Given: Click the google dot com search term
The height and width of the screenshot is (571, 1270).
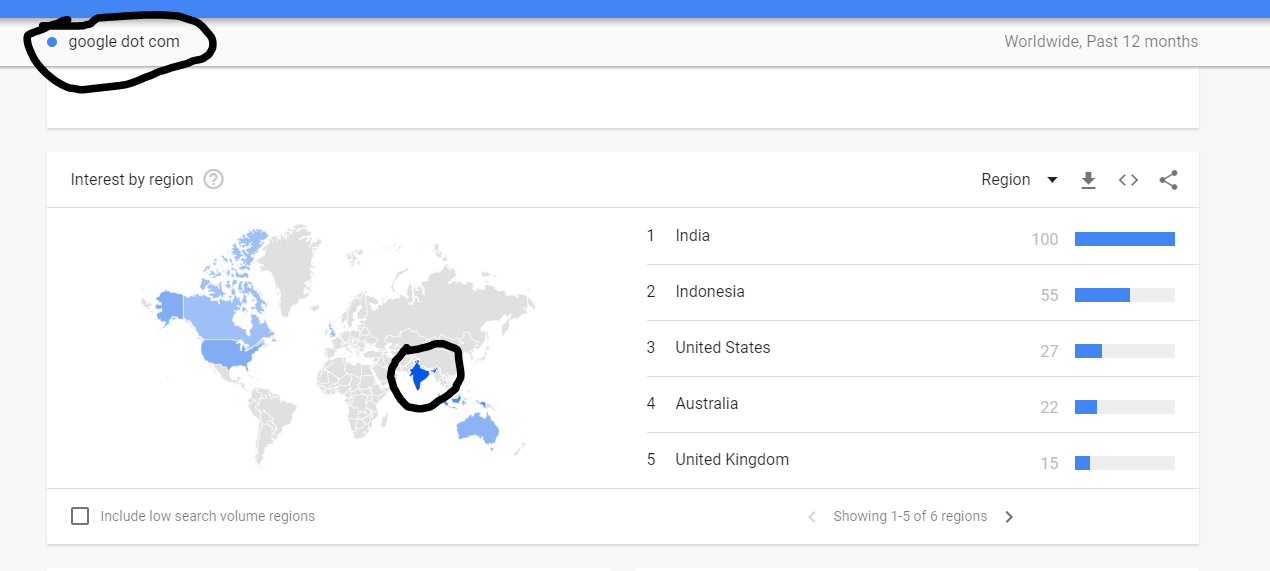Looking at the screenshot, I should coord(124,42).
